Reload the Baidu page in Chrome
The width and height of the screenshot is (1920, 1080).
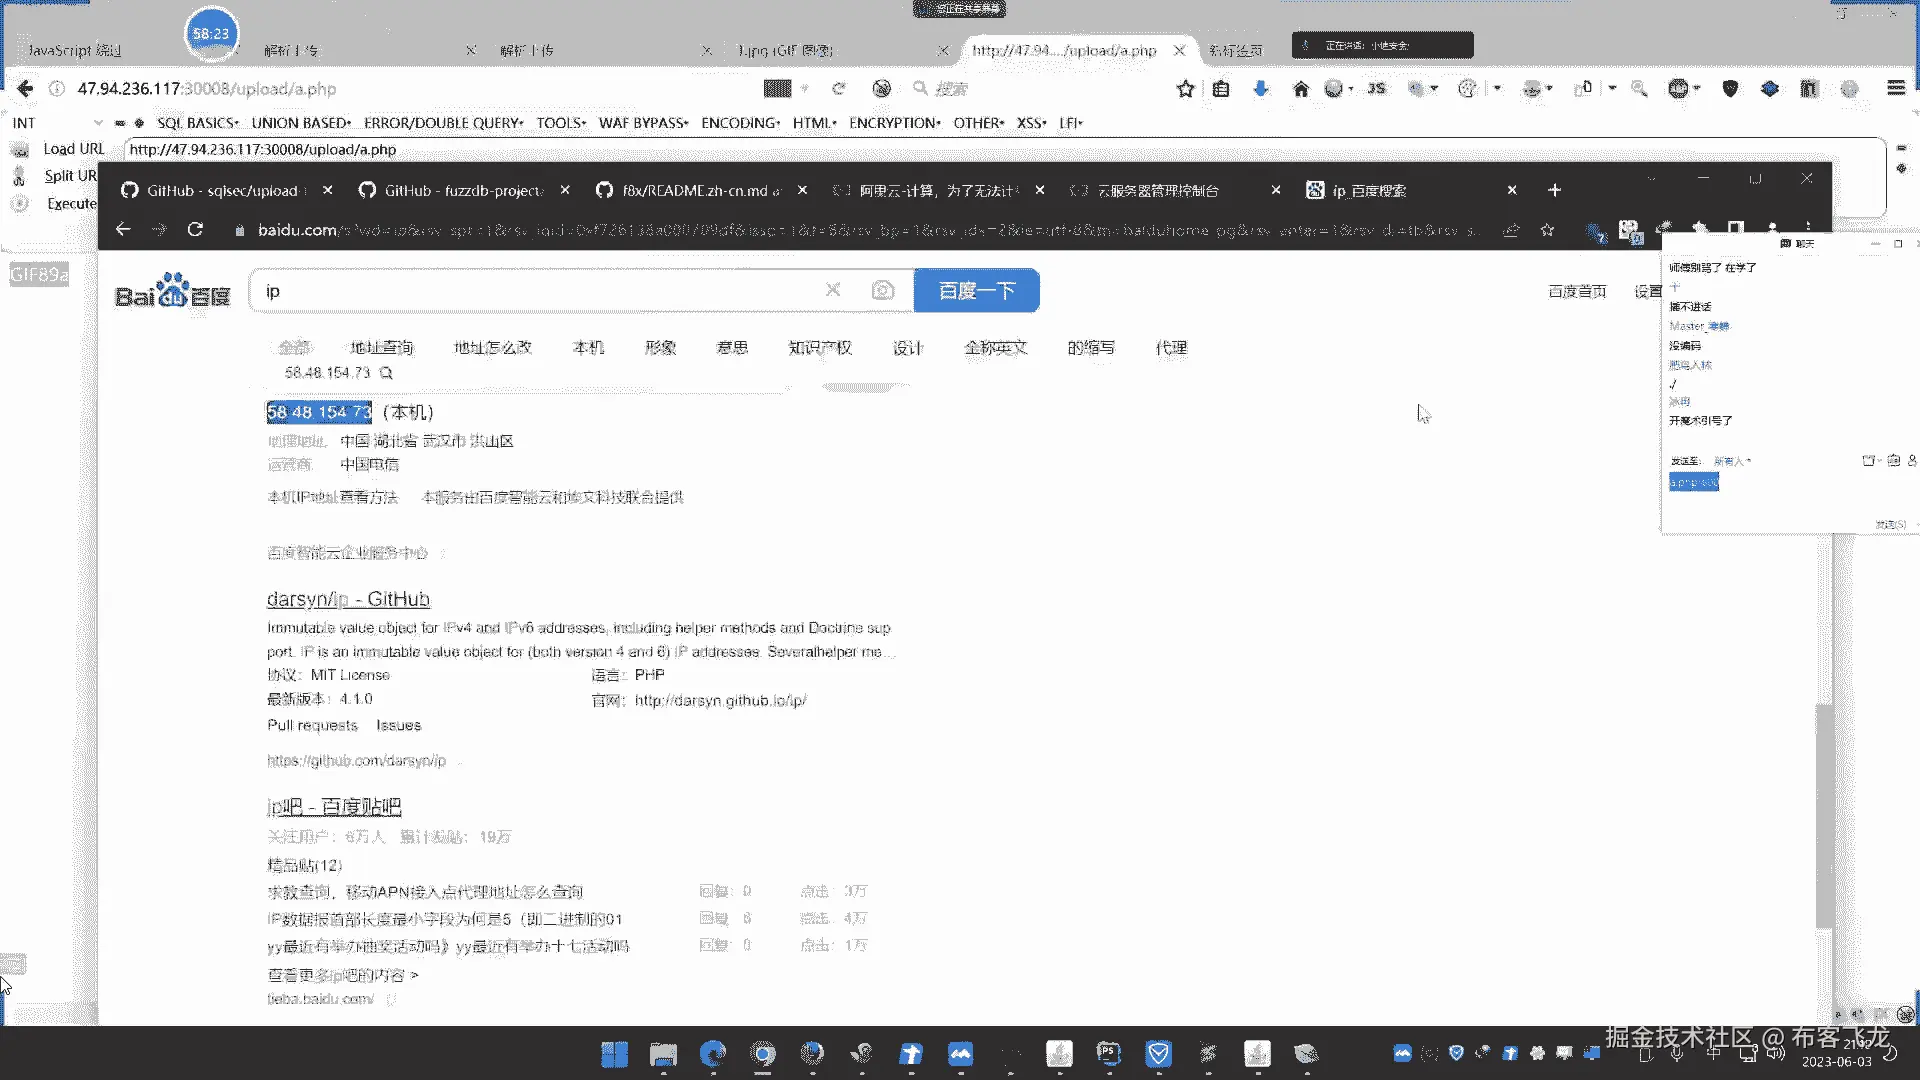click(195, 230)
